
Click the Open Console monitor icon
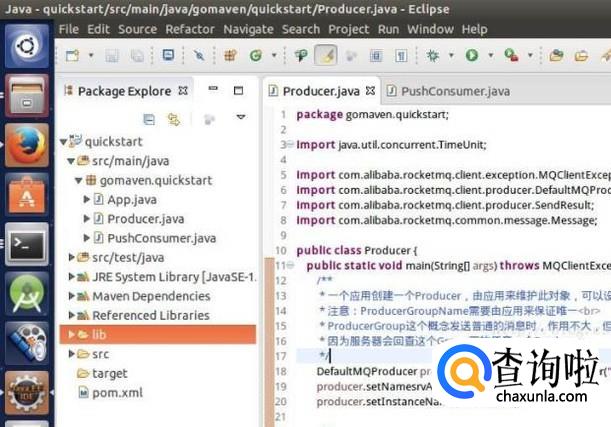(168, 55)
